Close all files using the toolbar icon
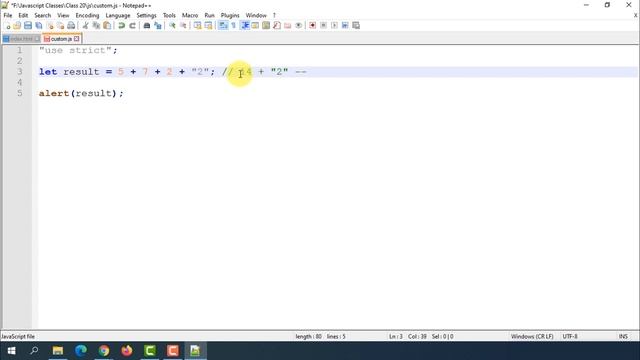Image resolution: width=640 pixels, height=360 pixels. 60,26
